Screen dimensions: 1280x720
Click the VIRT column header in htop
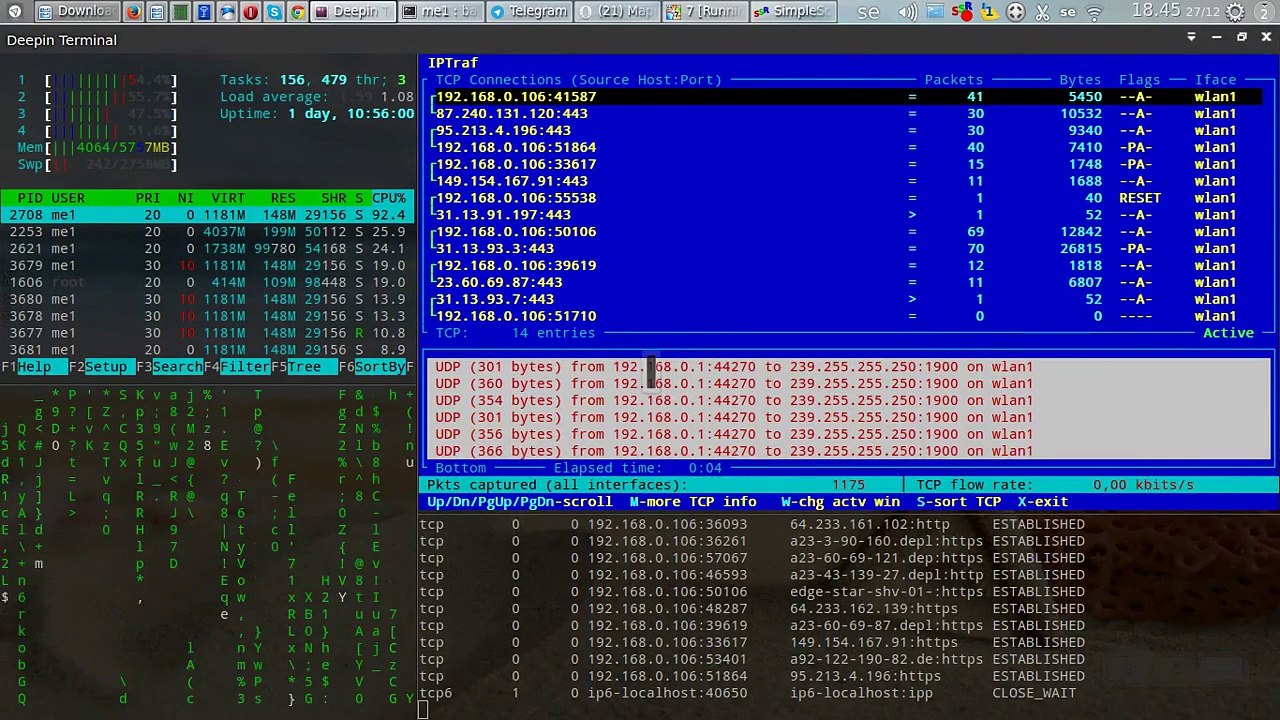coord(228,198)
